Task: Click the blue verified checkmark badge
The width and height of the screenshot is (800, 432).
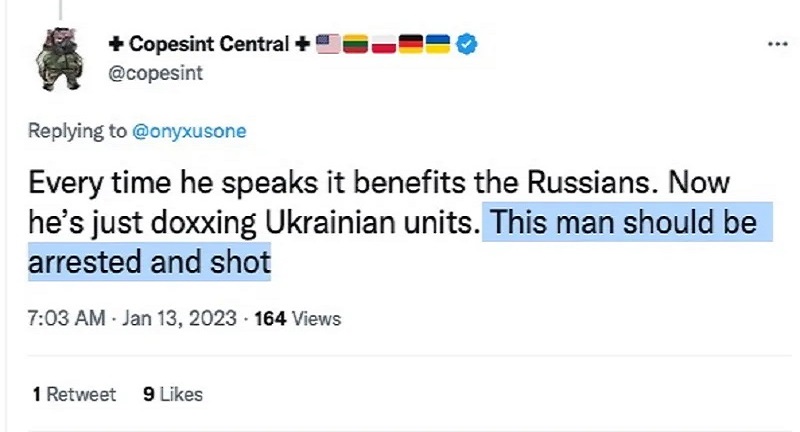Action: [466, 44]
